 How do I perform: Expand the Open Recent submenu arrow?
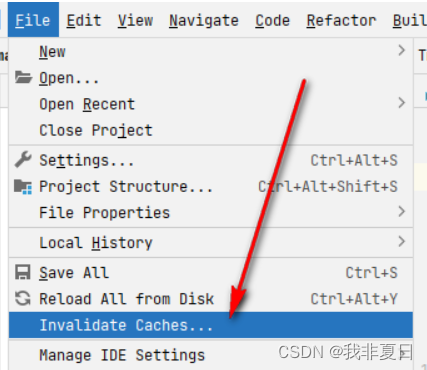click(x=402, y=103)
